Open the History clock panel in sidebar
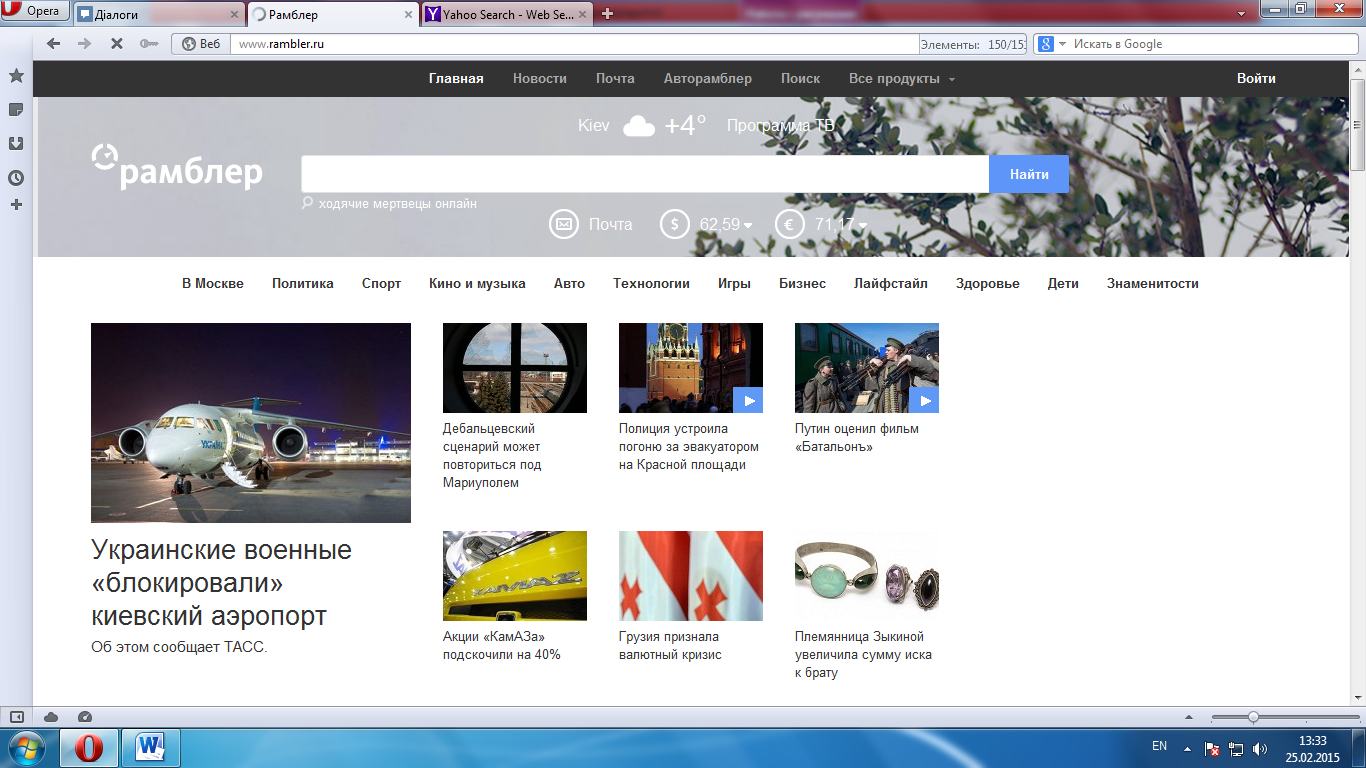This screenshot has height=768, width=1366. click(16, 178)
